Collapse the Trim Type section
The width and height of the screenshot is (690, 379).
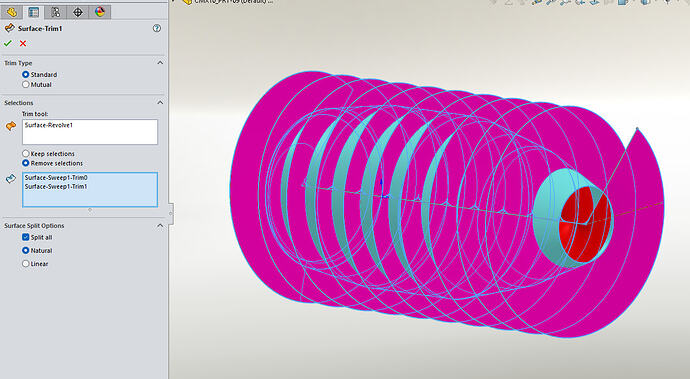click(160, 63)
